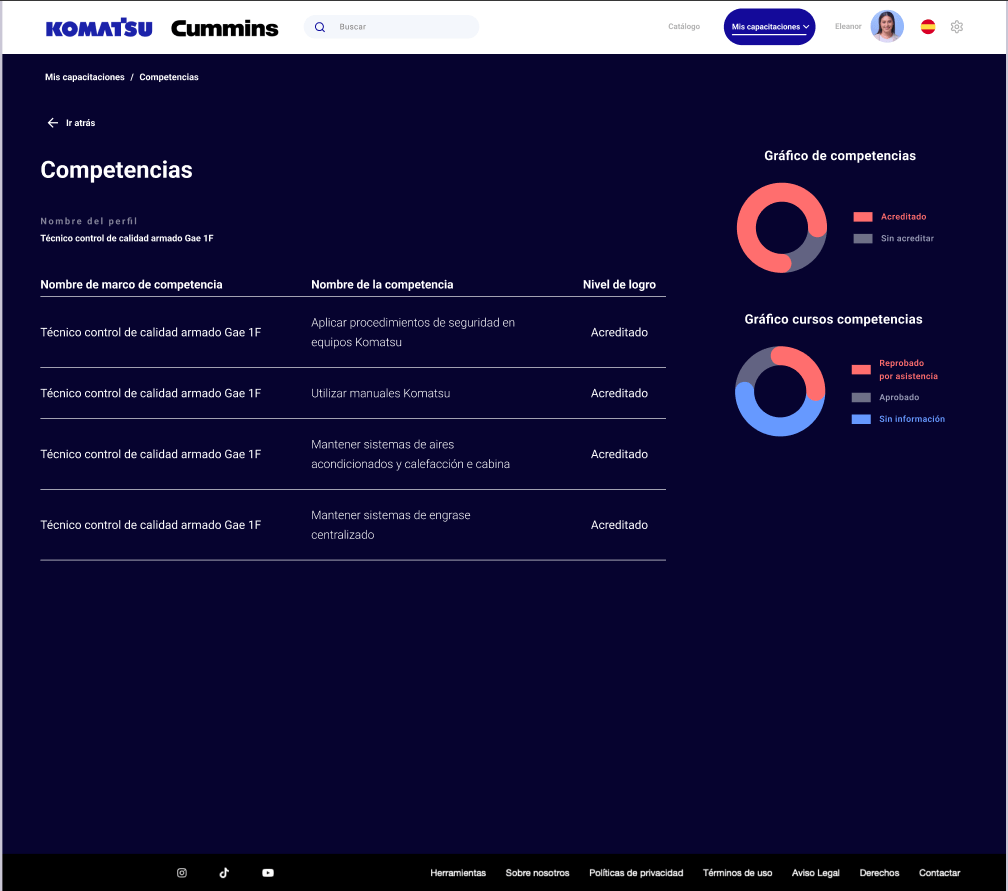This screenshot has height=891, width=1008.
Task: Click Eleanor's profile avatar
Action: pos(887,27)
